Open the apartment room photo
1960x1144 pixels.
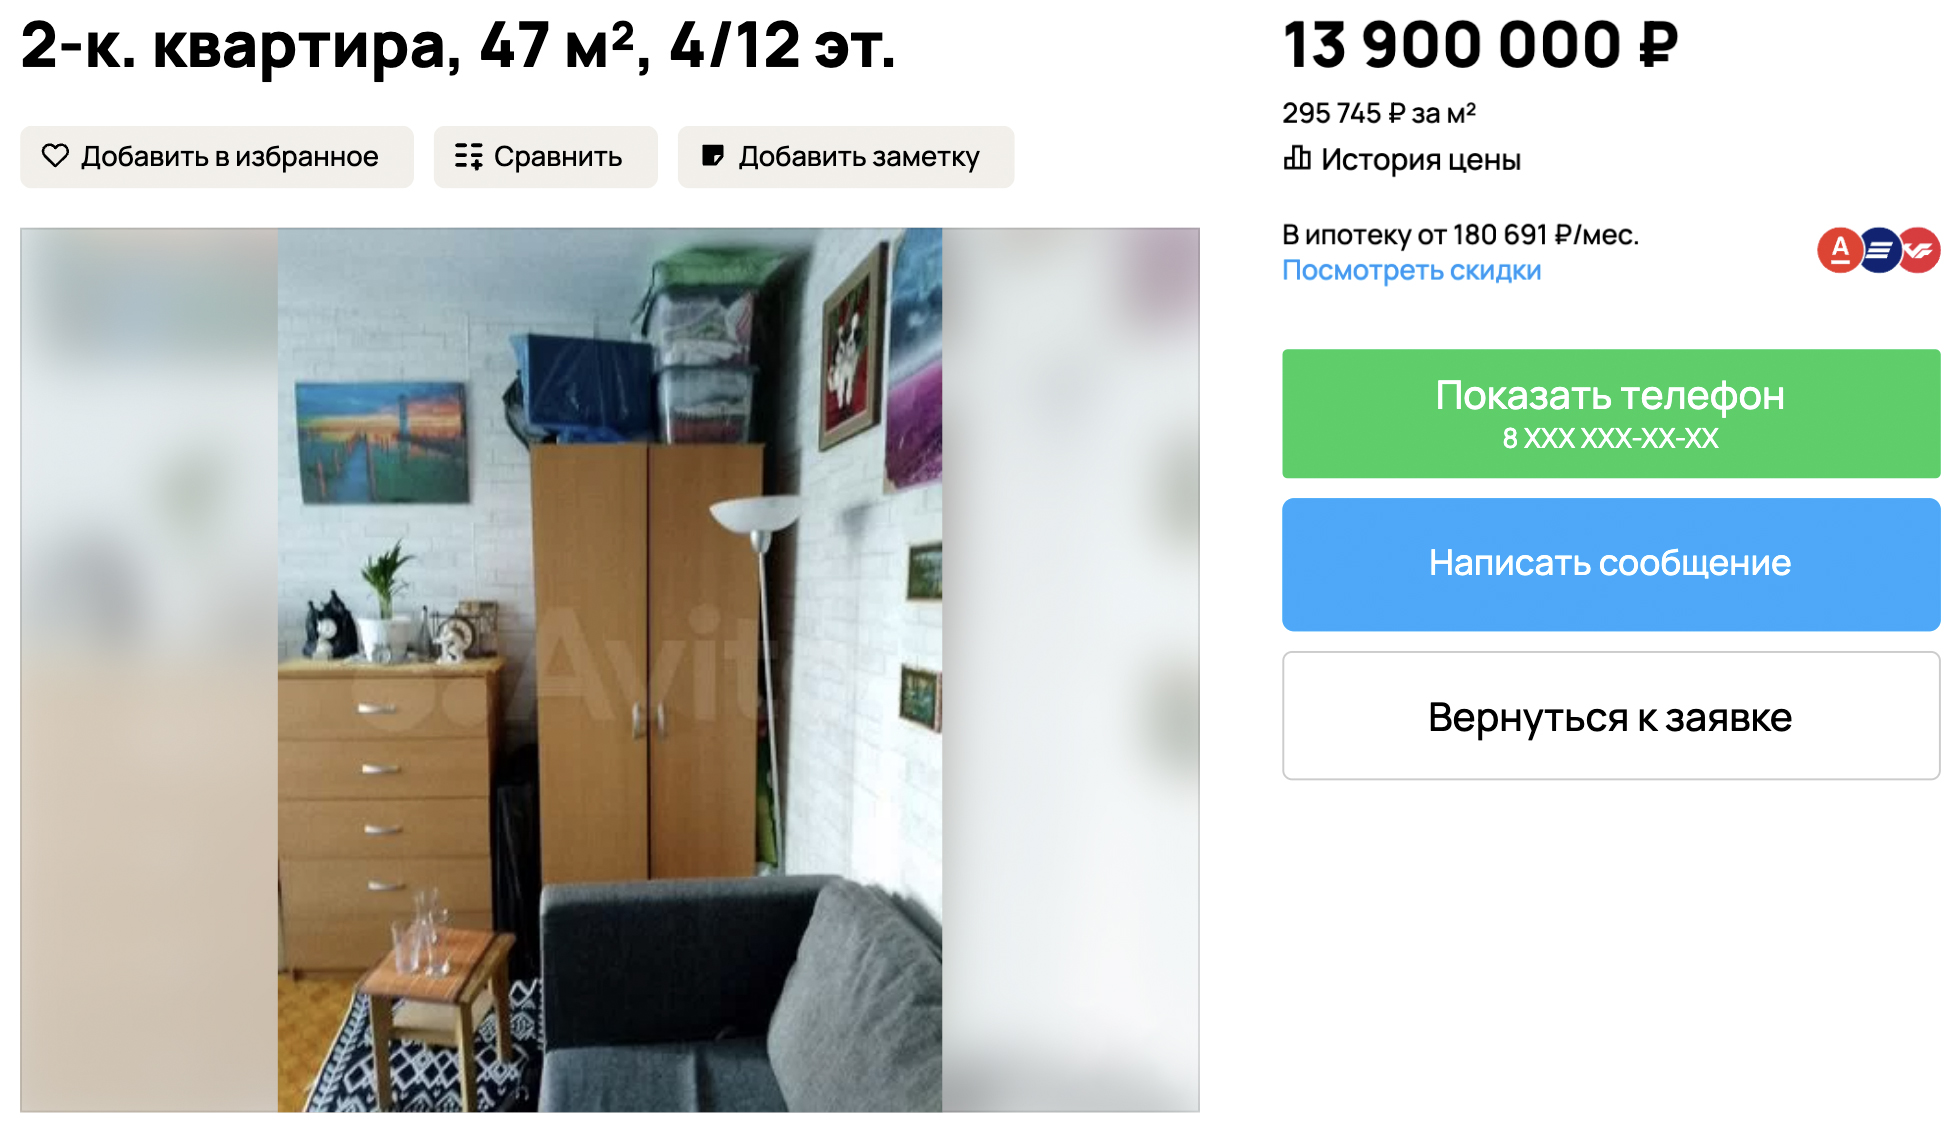coord(610,670)
